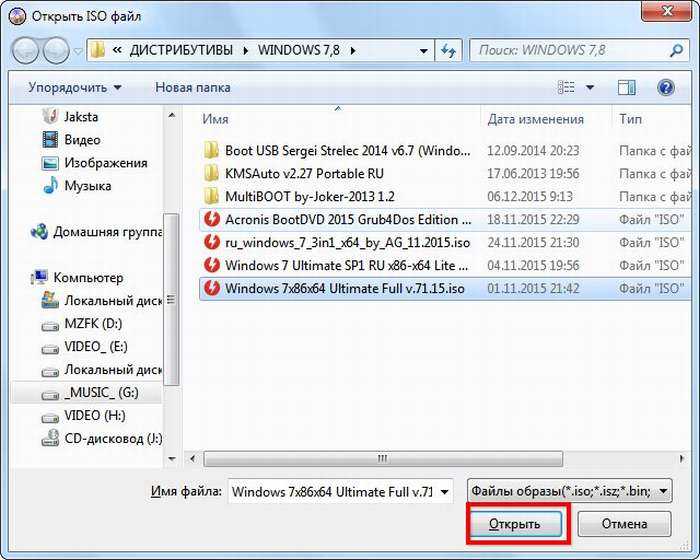Click the Имя файла input field
This screenshot has height=560, width=700.
click(333, 492)
